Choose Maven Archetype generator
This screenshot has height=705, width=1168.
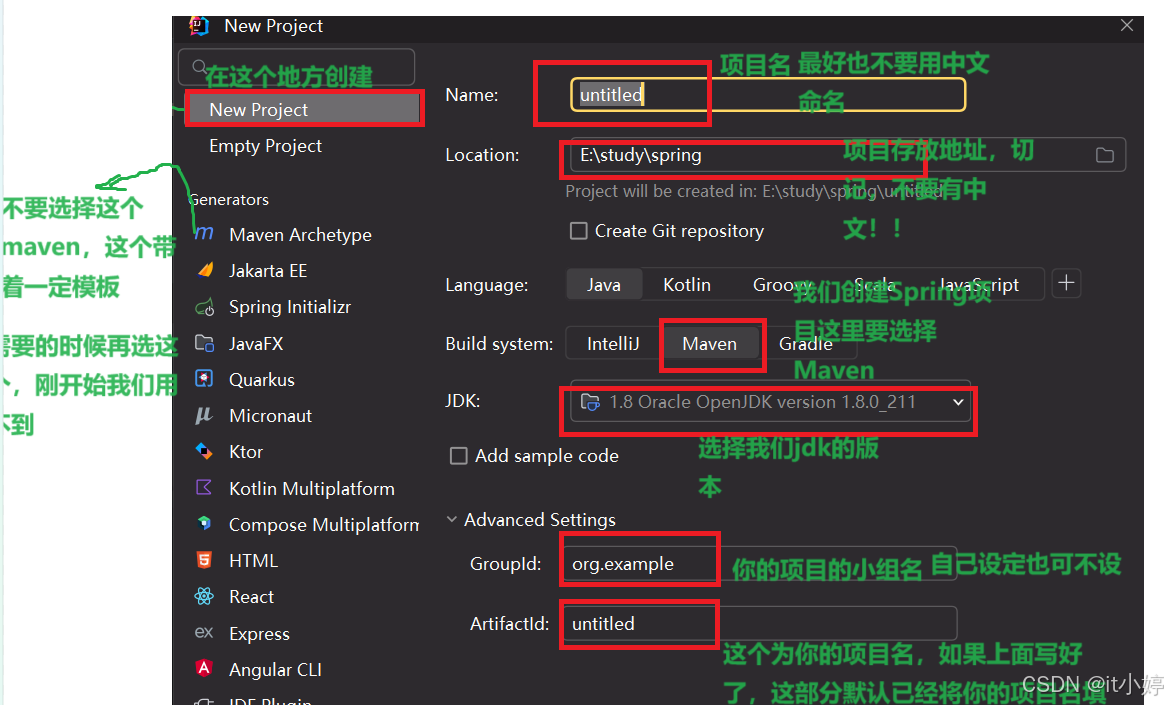pyautogui.click(x=300, y=235)
